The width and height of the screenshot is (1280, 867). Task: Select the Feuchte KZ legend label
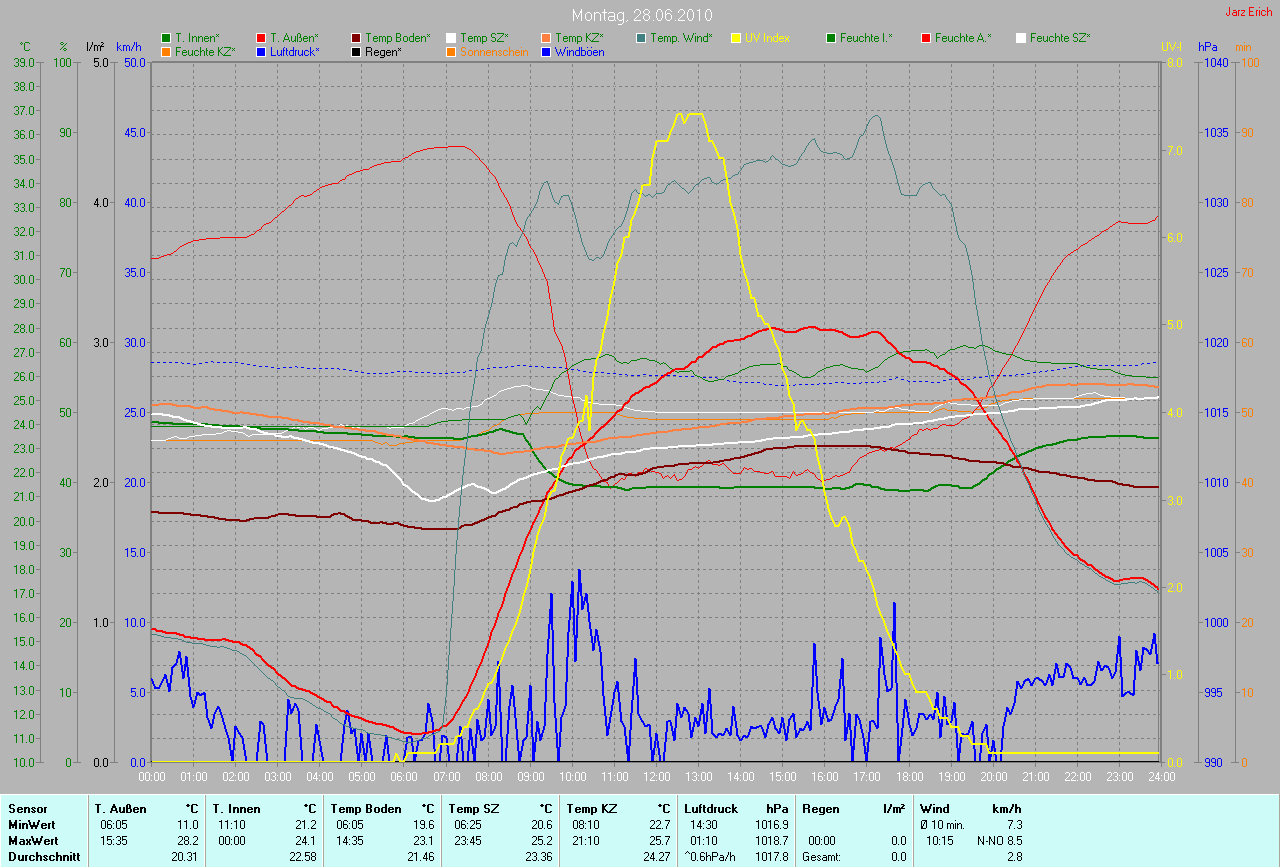[205, 51]
